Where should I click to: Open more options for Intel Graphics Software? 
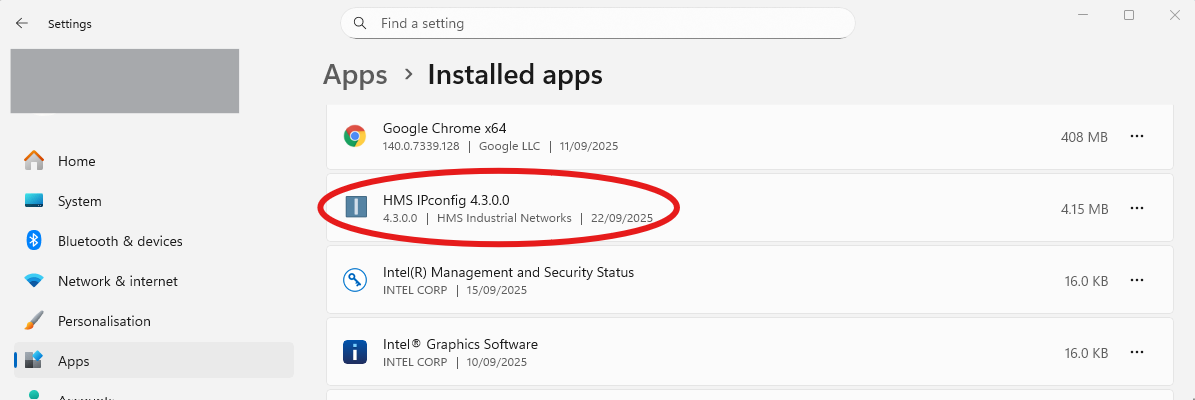[1136, 353]
